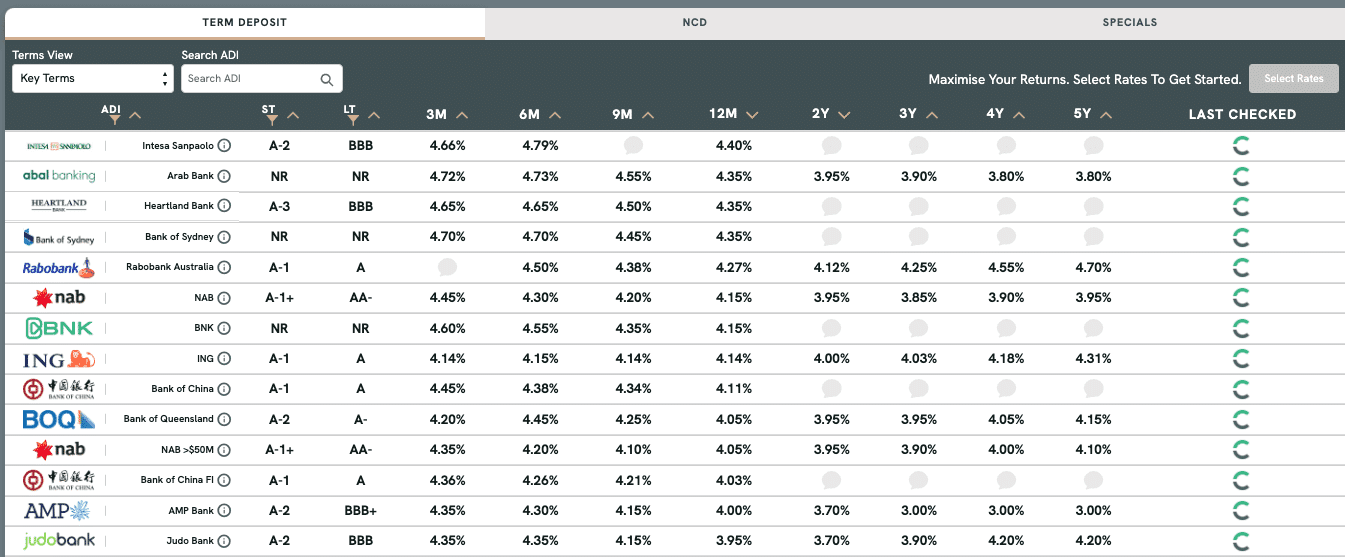Click the Intesa Sanpaolo last-checked refresh icon

[x=1241, y=146]
